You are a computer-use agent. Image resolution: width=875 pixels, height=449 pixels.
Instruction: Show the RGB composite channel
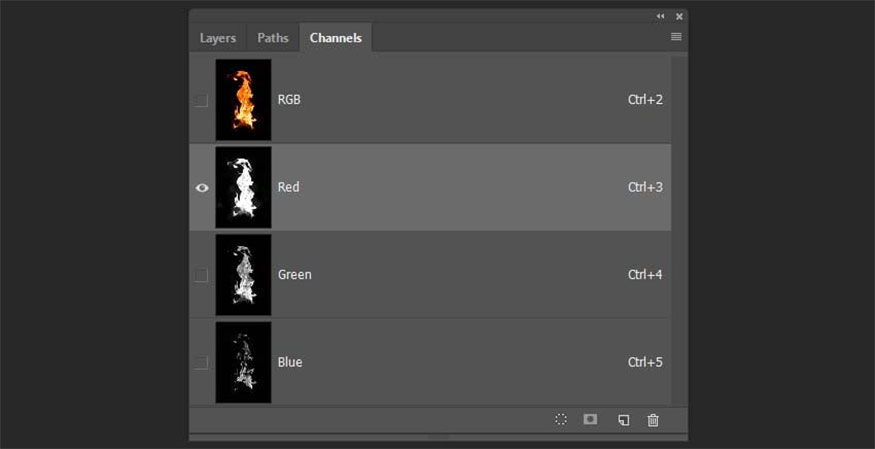click(201, 100)
